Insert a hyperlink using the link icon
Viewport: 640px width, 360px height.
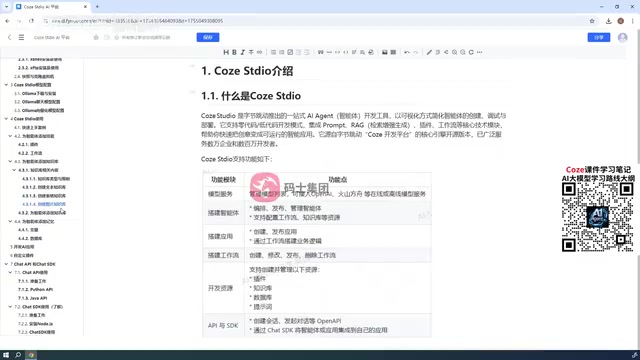259,52
